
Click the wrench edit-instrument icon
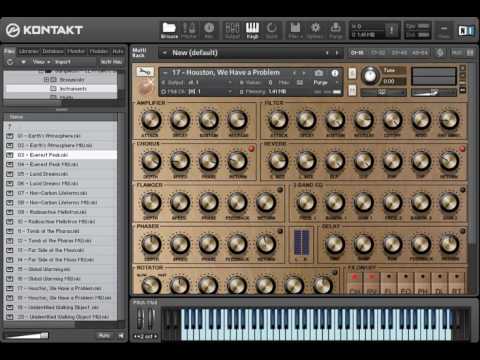145,71
